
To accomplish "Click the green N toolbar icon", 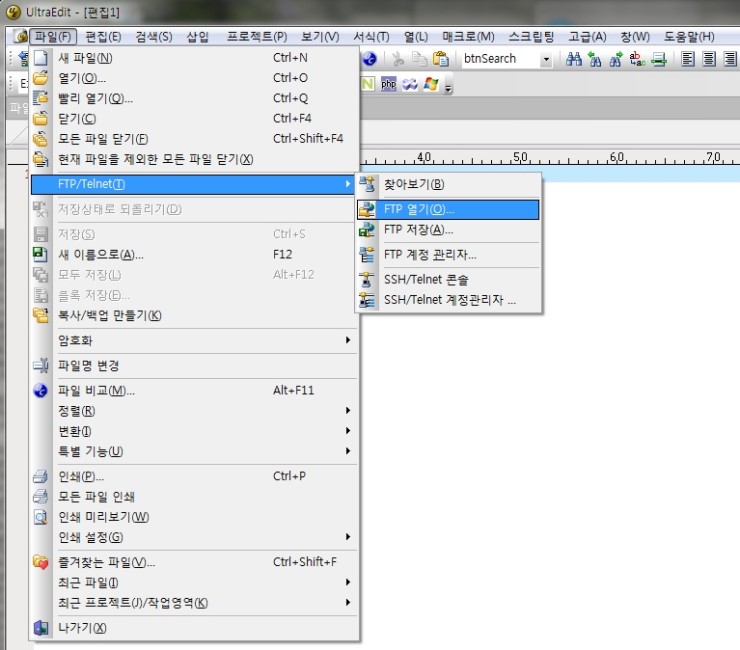I will (368, 84).
